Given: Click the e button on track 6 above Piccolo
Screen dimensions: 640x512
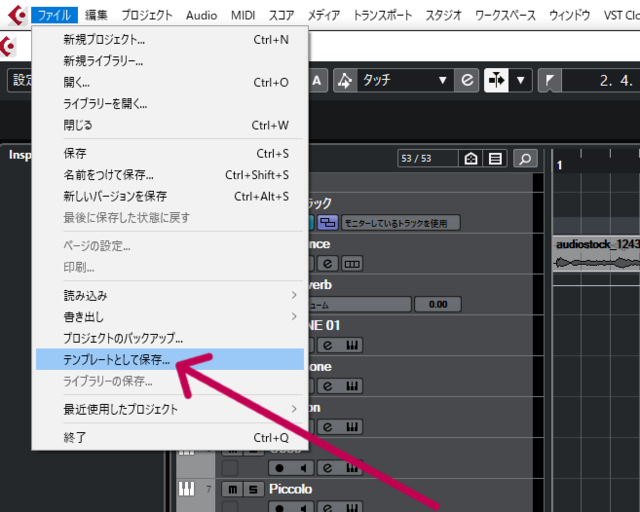Looking at the screenshot, I should point(327,468).
